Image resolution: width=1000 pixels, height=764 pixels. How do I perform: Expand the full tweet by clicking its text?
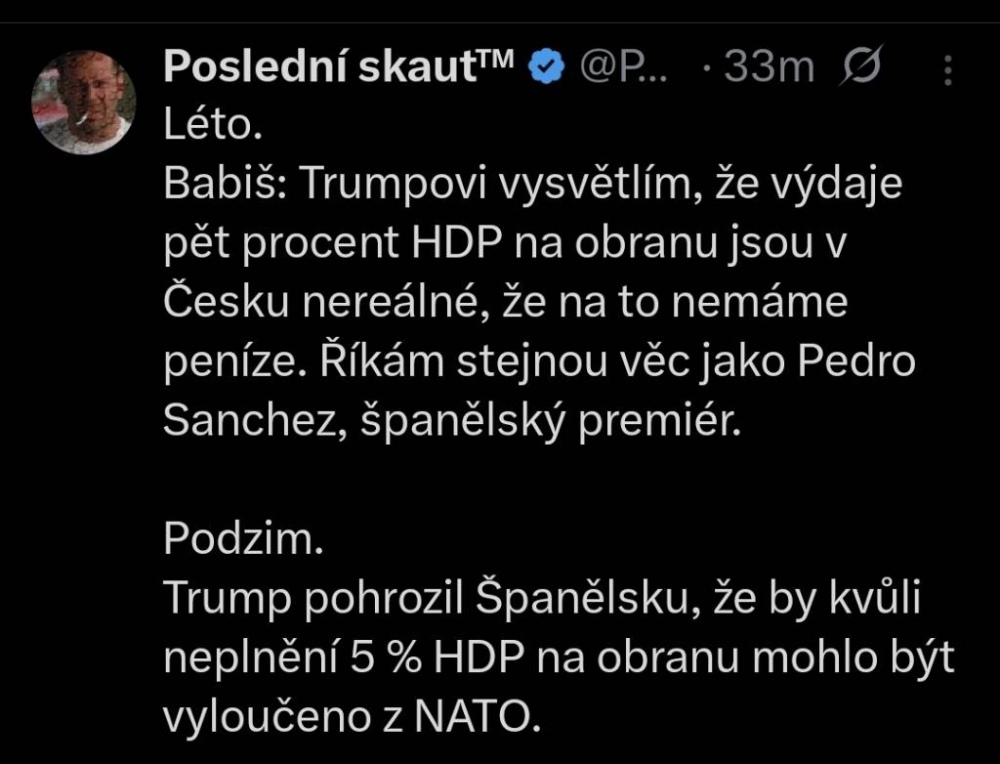pyautogui.click(x=500, y=300)
